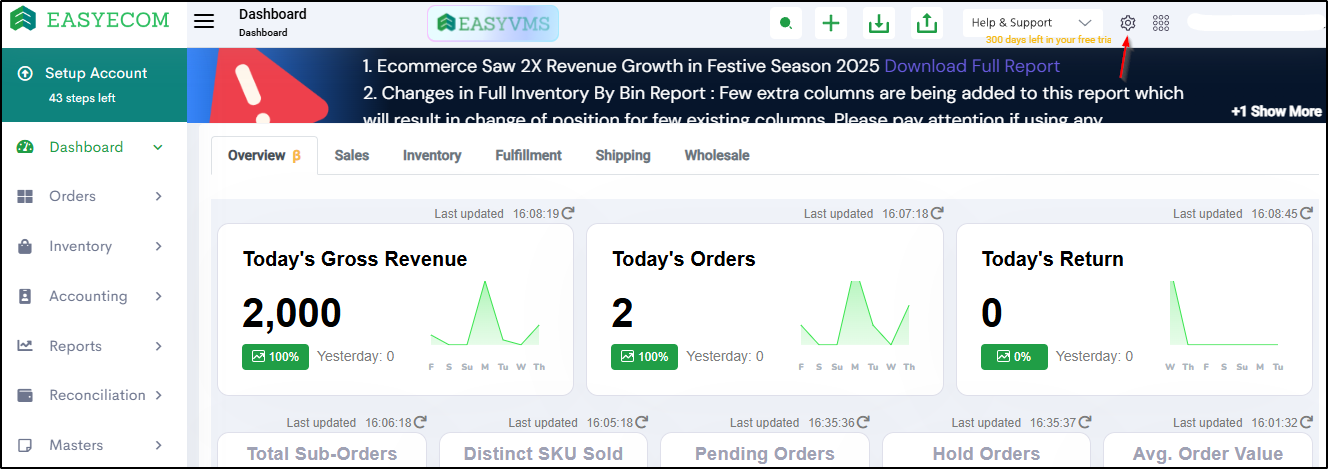Image resolution: width=1328 pixels, height=469 pixels.
Task: Click +1 Show More announcements
Action: click(x=1275, y=111)
